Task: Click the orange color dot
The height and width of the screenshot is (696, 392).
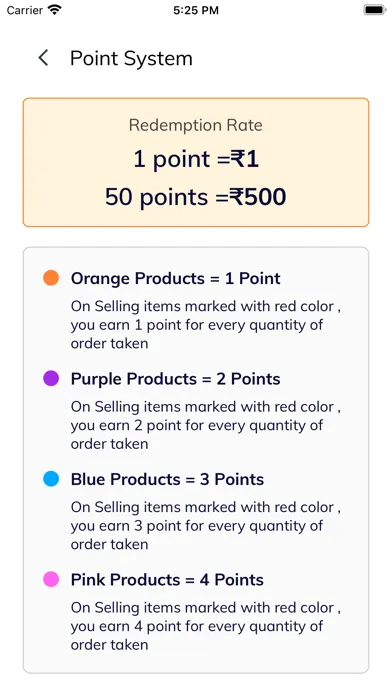Action: point(51,278)
